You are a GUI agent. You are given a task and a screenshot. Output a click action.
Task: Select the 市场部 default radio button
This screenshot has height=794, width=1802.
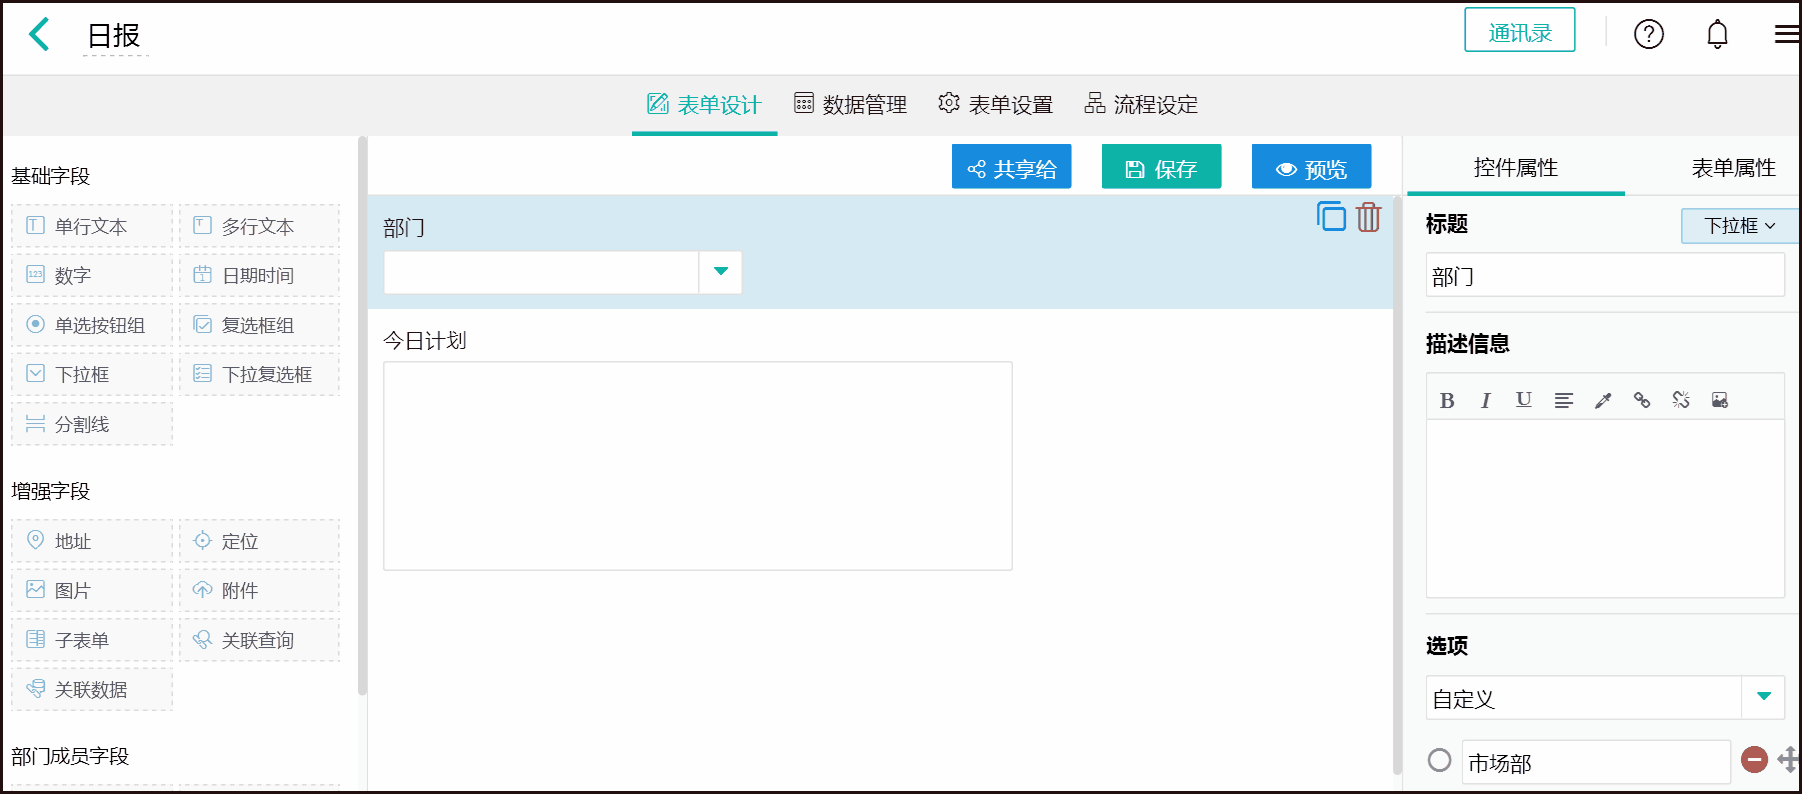[x=1439, y=760]
